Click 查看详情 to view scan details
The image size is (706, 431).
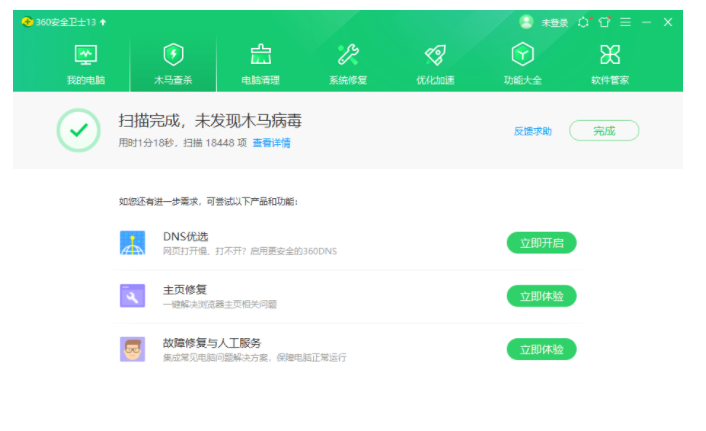(271, 143)
